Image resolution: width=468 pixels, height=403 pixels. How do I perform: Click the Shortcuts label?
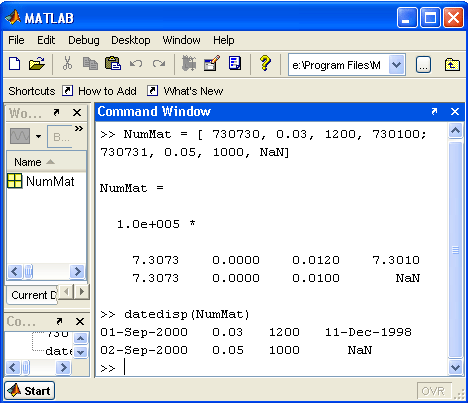(x=32, y=91)
